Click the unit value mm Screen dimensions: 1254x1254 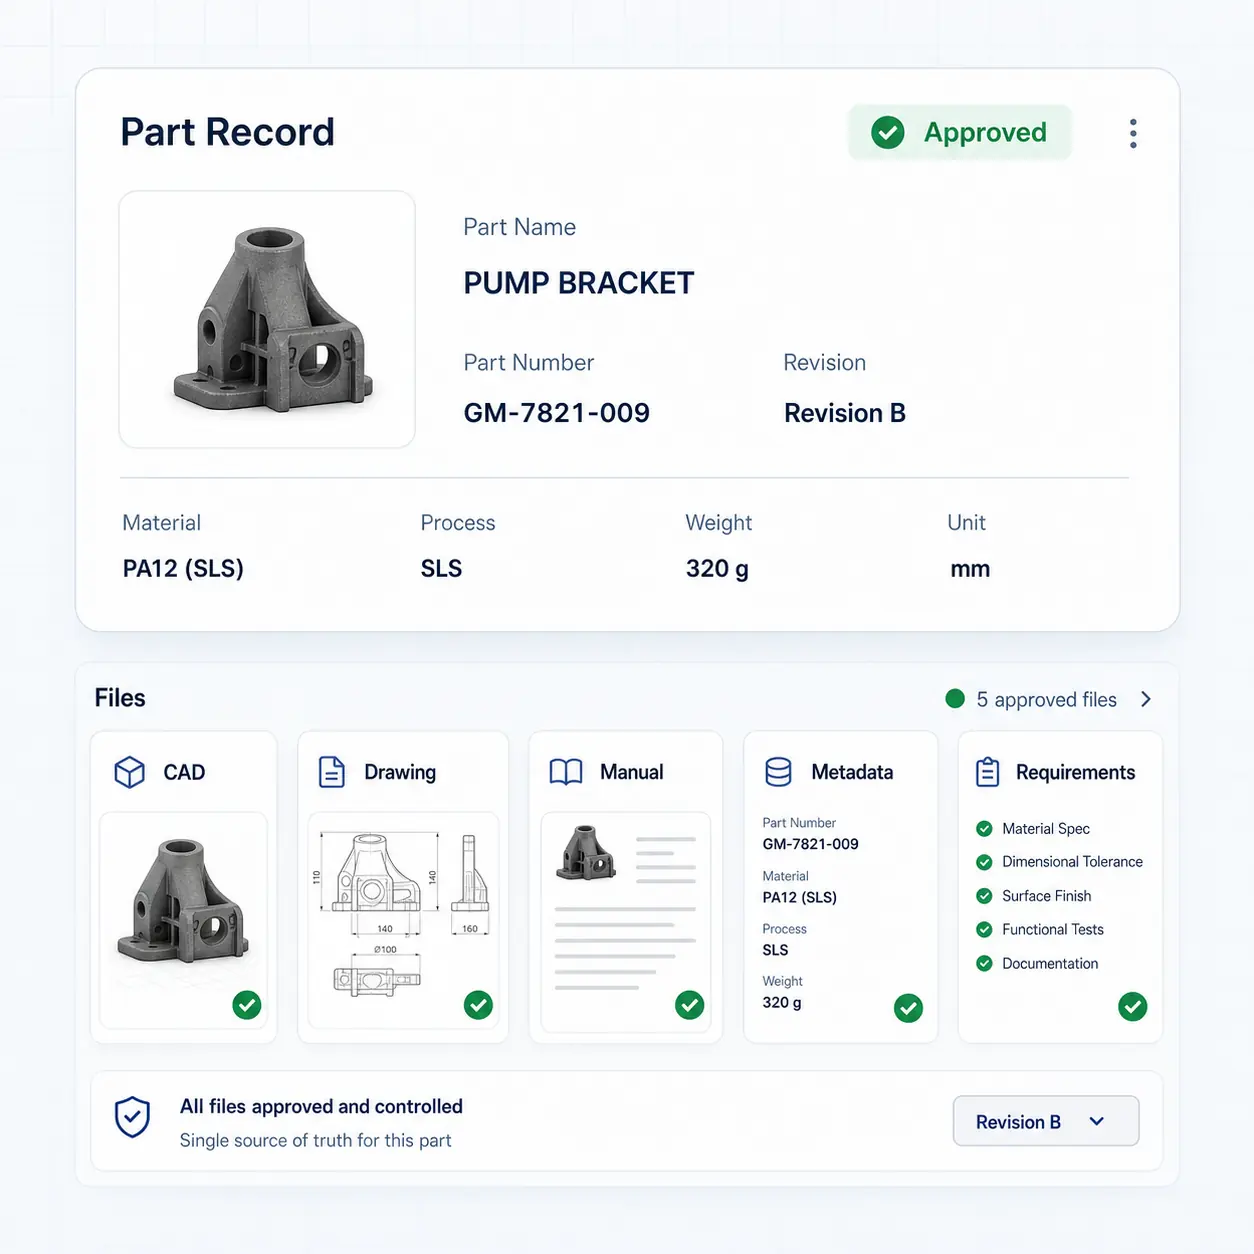tap(970, 569)
